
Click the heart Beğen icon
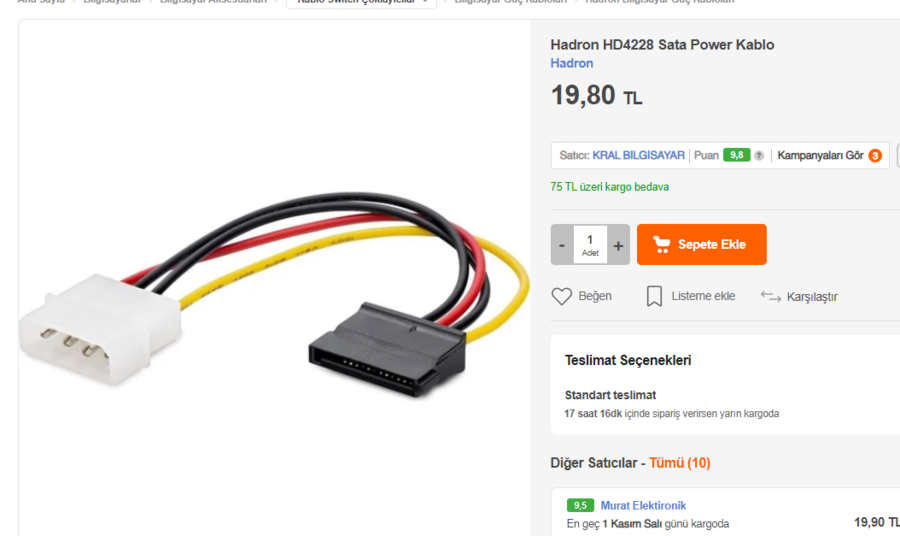pos(561,296)
